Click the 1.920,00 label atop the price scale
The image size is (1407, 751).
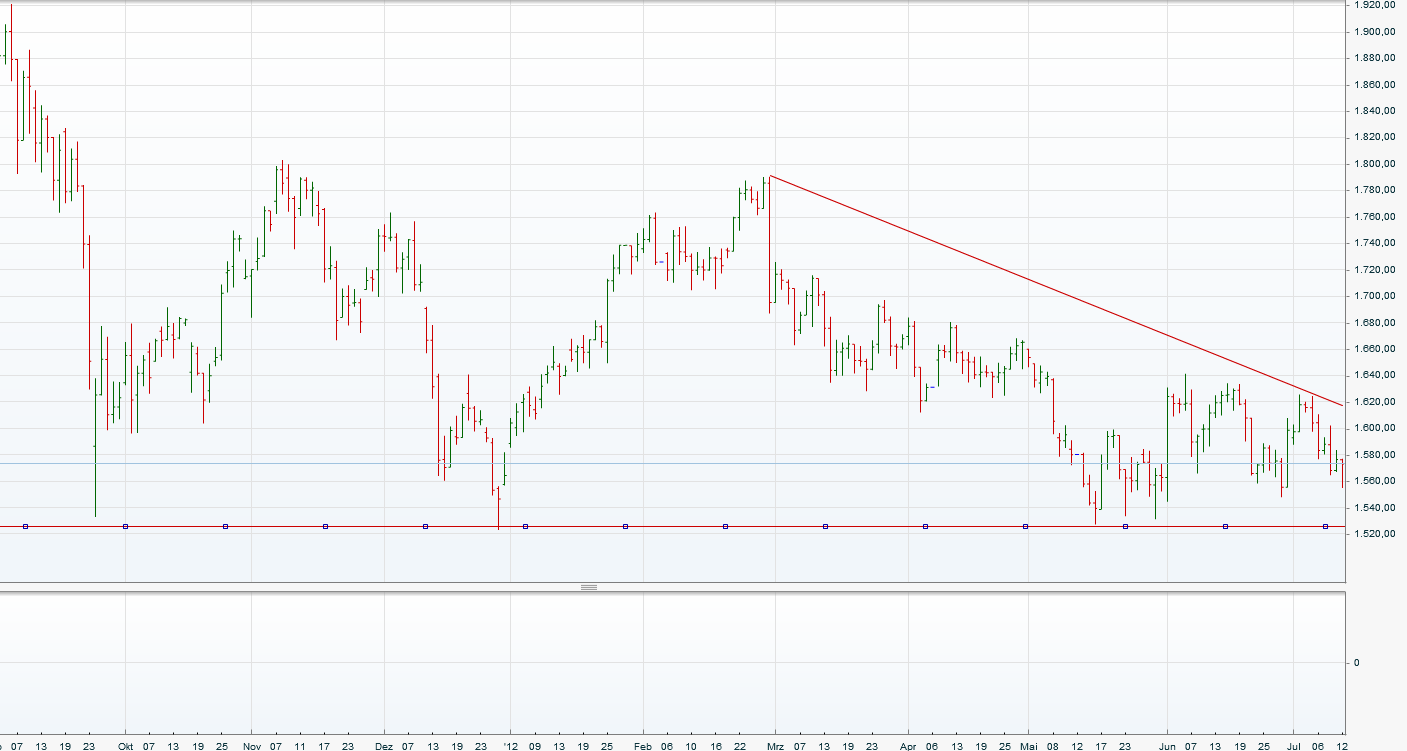(1374, 5)
